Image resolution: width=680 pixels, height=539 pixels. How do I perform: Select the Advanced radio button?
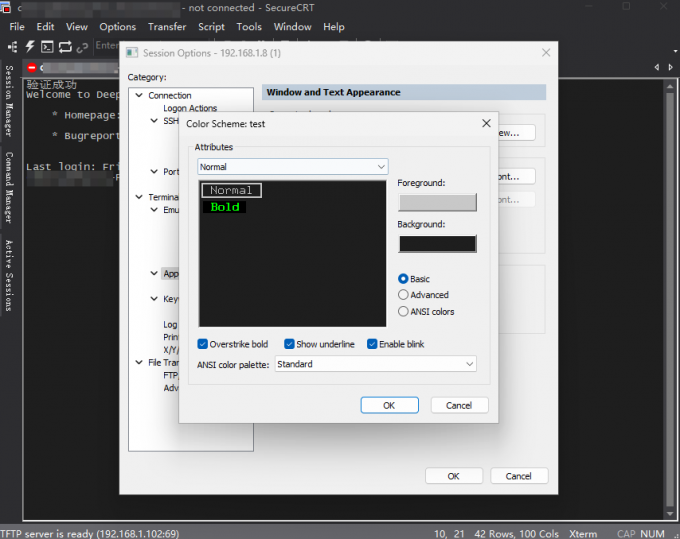[403, 295]
